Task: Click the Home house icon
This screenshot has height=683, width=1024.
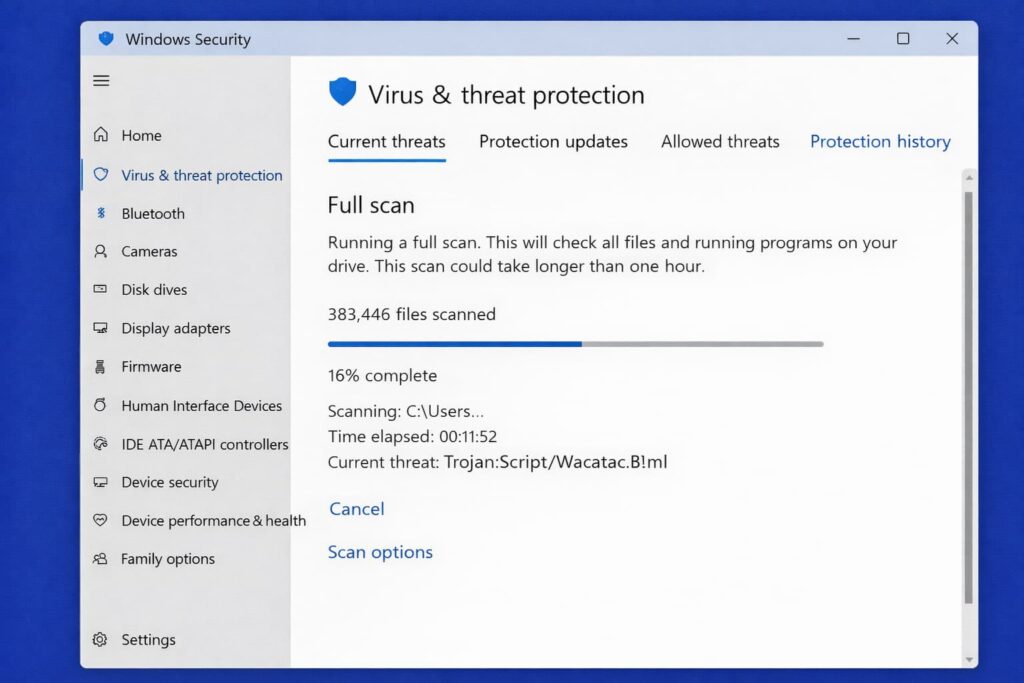Action: pyautogui.click(x=100, y=135)
